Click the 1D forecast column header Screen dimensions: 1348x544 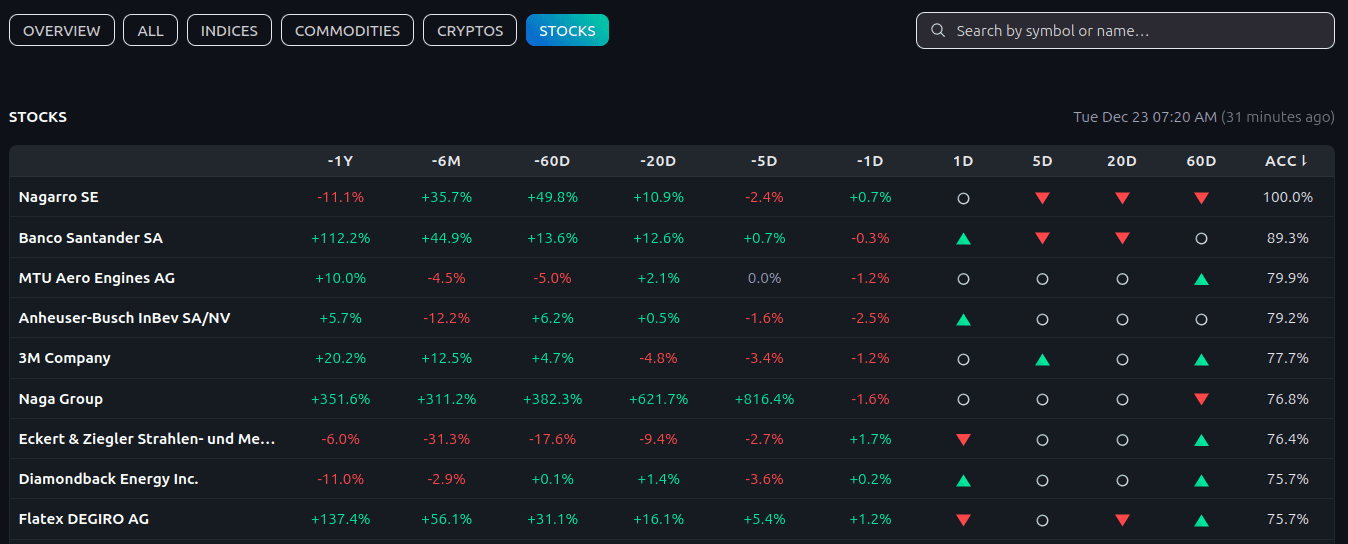(963, 161)
